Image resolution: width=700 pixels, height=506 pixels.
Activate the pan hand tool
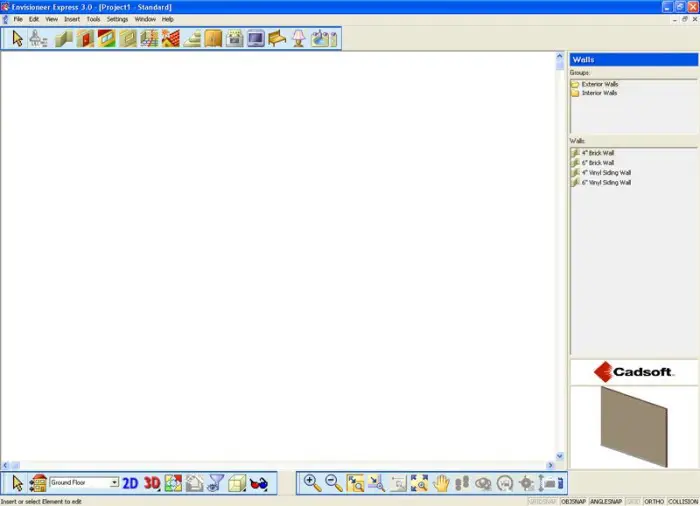(441, 483)
